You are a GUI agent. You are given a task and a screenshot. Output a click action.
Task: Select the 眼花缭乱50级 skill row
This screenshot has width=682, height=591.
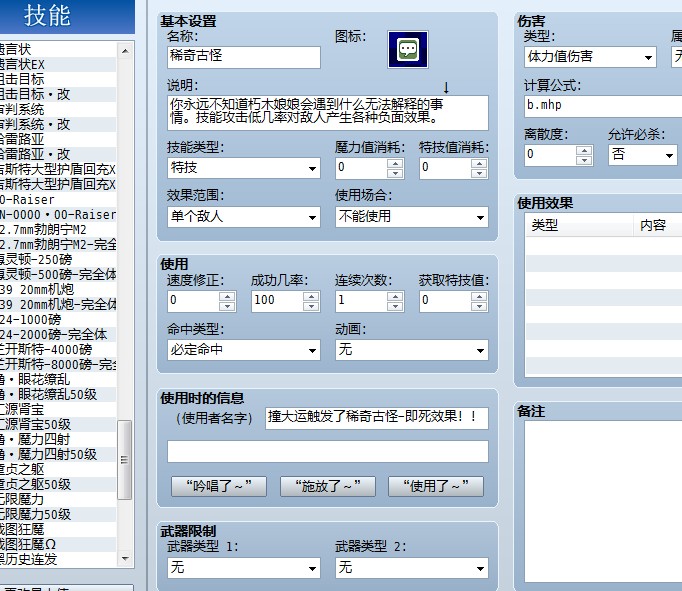[58, 394]
